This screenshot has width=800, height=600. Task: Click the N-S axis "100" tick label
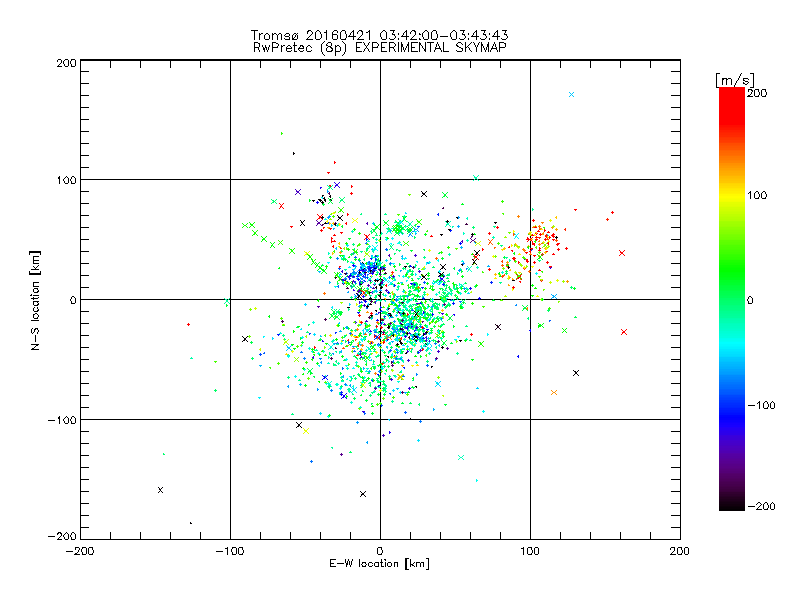pyautogui.click(x=66, y=180)
